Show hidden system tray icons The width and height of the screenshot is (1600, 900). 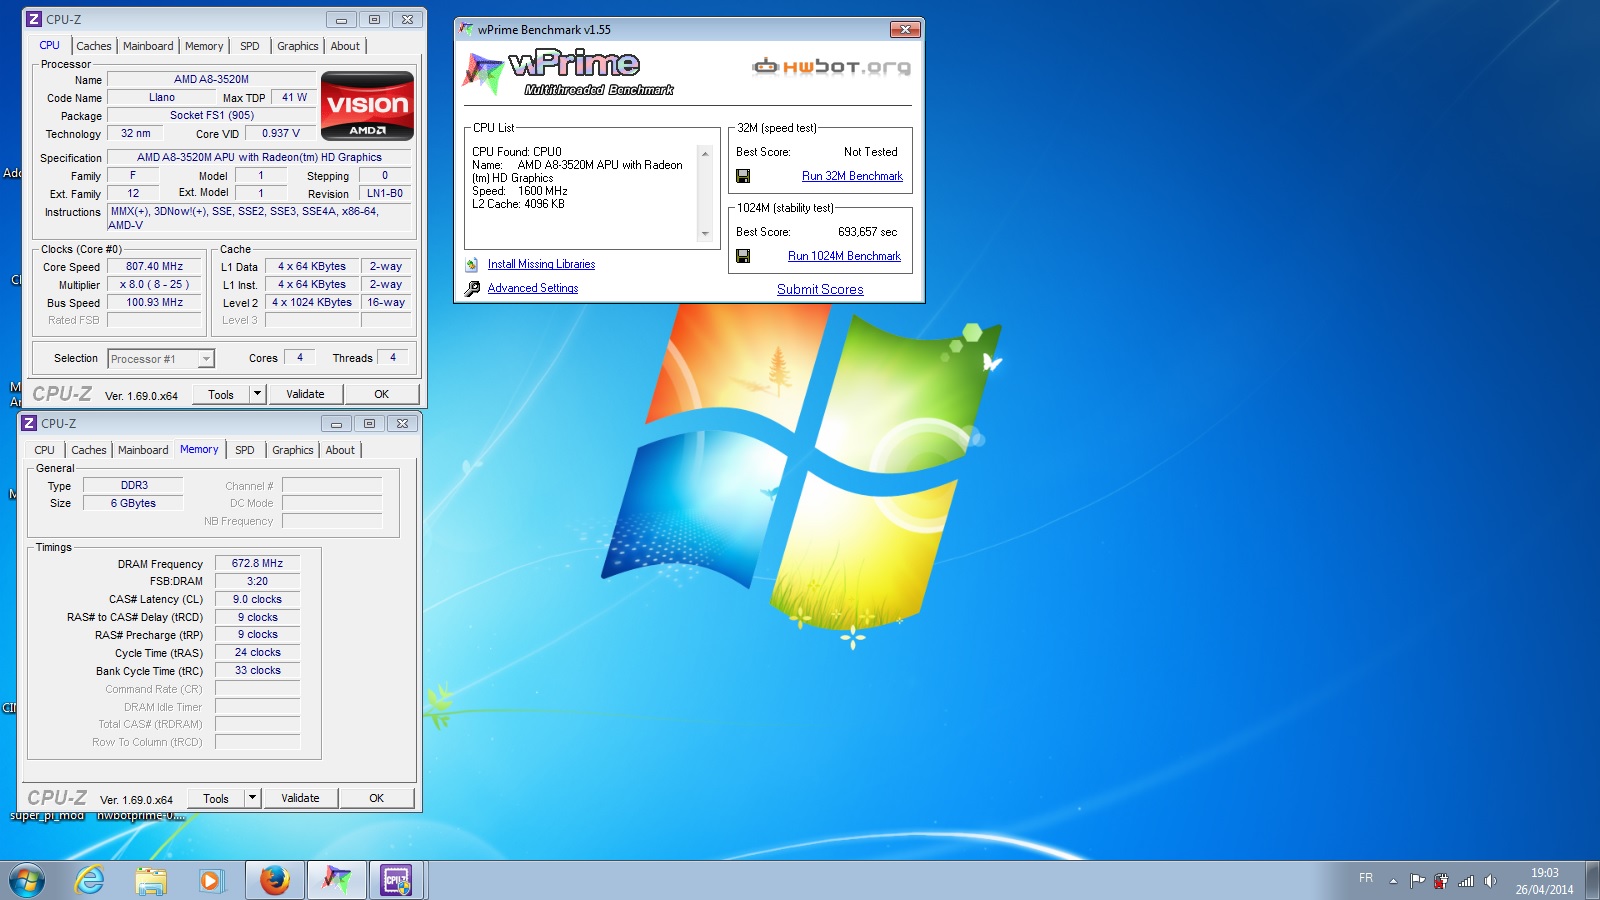pyautogui.click(x=1393, y=881)
